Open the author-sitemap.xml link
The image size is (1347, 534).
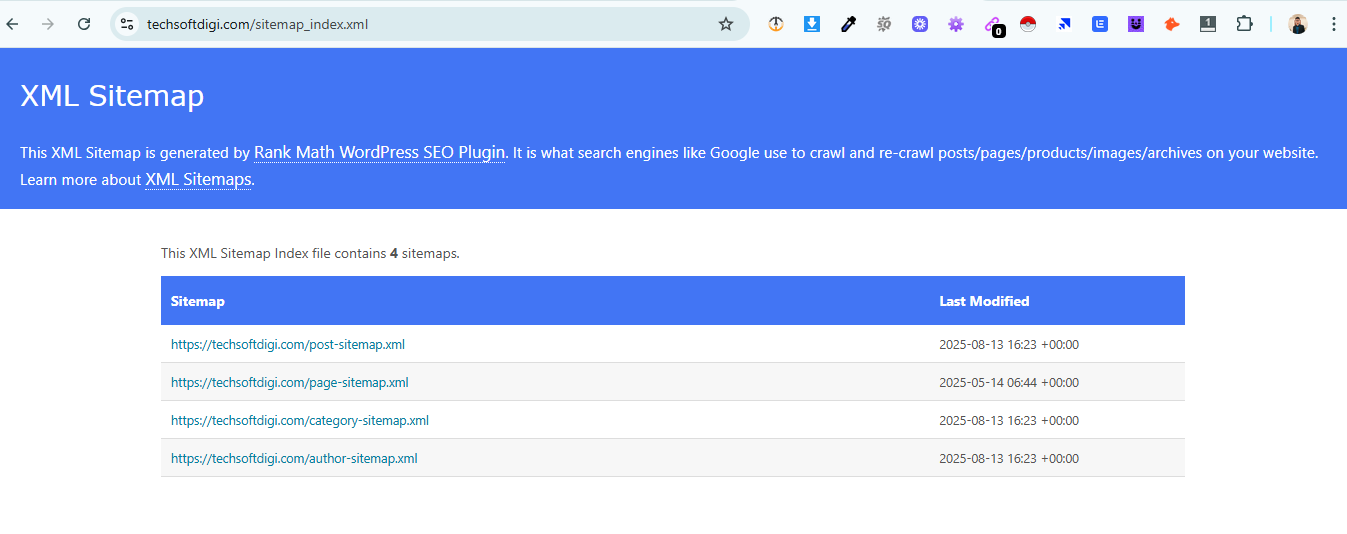[294, 459]
